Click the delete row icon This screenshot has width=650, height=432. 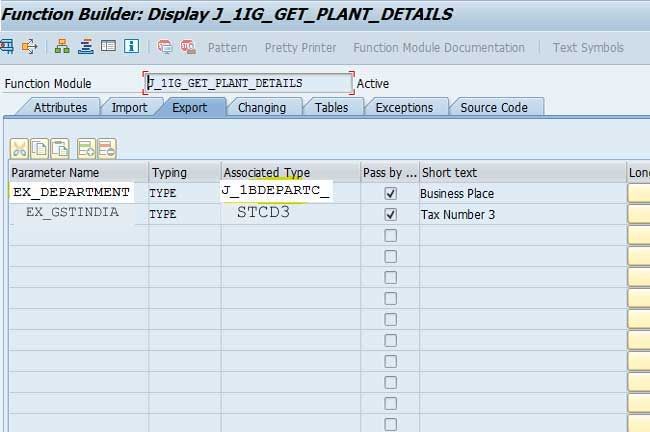click(106, 148)
